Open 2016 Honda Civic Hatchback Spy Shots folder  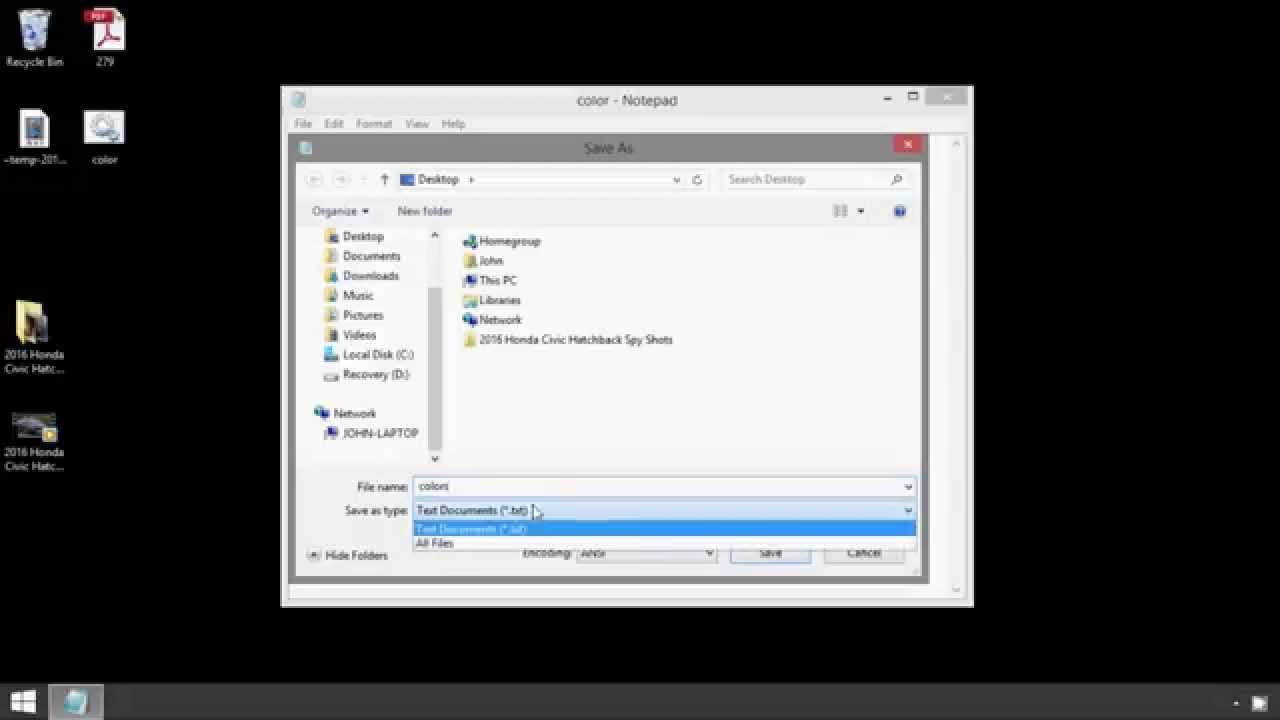point(567,340)
